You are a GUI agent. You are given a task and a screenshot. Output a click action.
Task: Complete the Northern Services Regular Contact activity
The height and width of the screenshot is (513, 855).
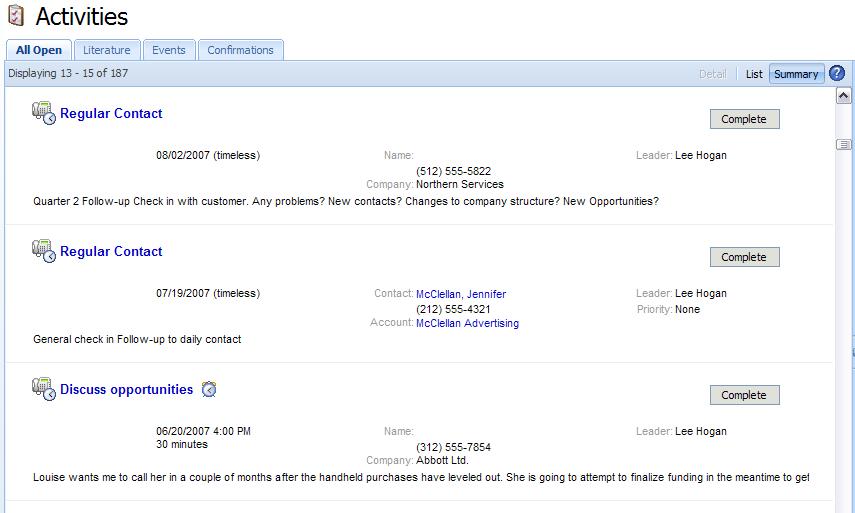pos(744,119)
